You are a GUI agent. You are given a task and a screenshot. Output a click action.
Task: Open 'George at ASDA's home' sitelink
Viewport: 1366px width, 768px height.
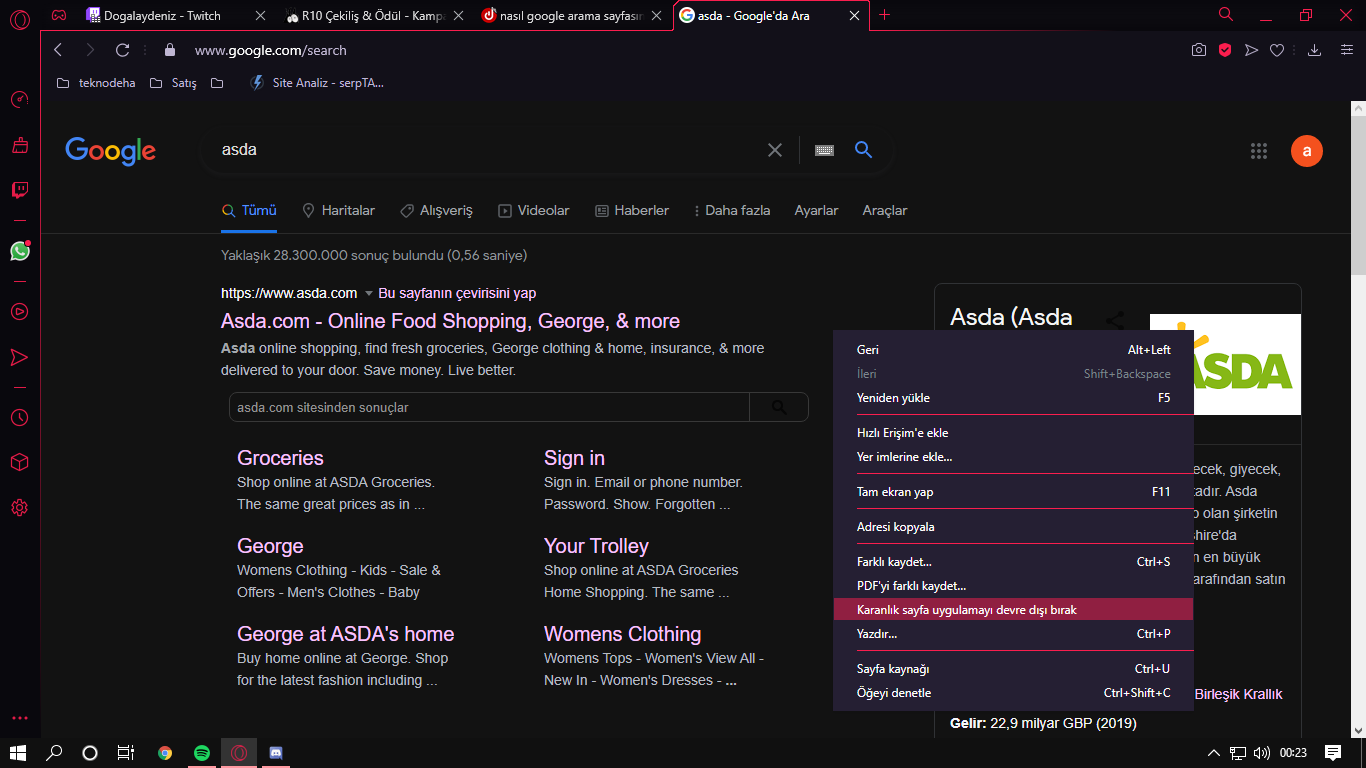[x=345, y=634]
